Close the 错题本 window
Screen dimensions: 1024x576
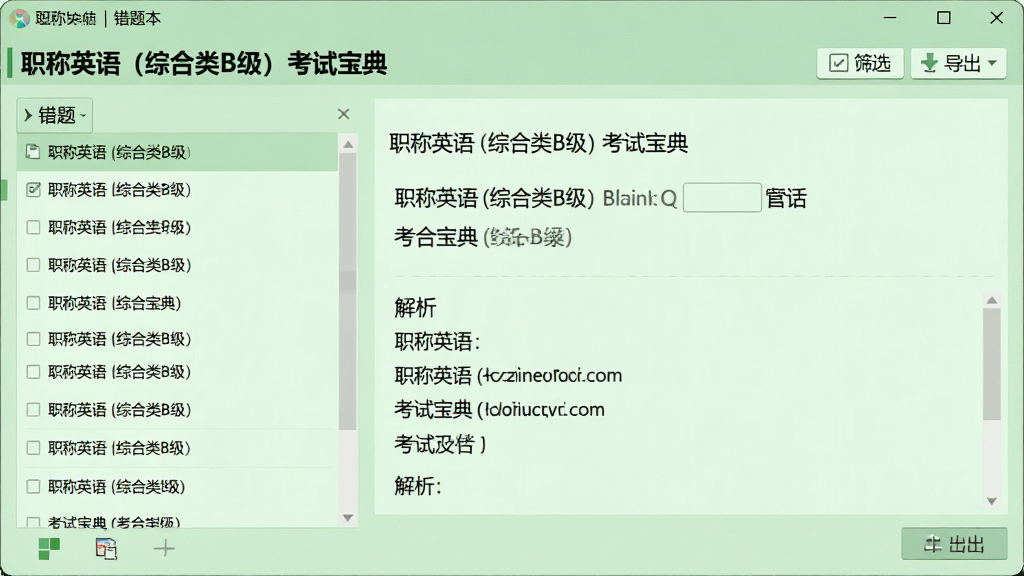coord(997,18)
